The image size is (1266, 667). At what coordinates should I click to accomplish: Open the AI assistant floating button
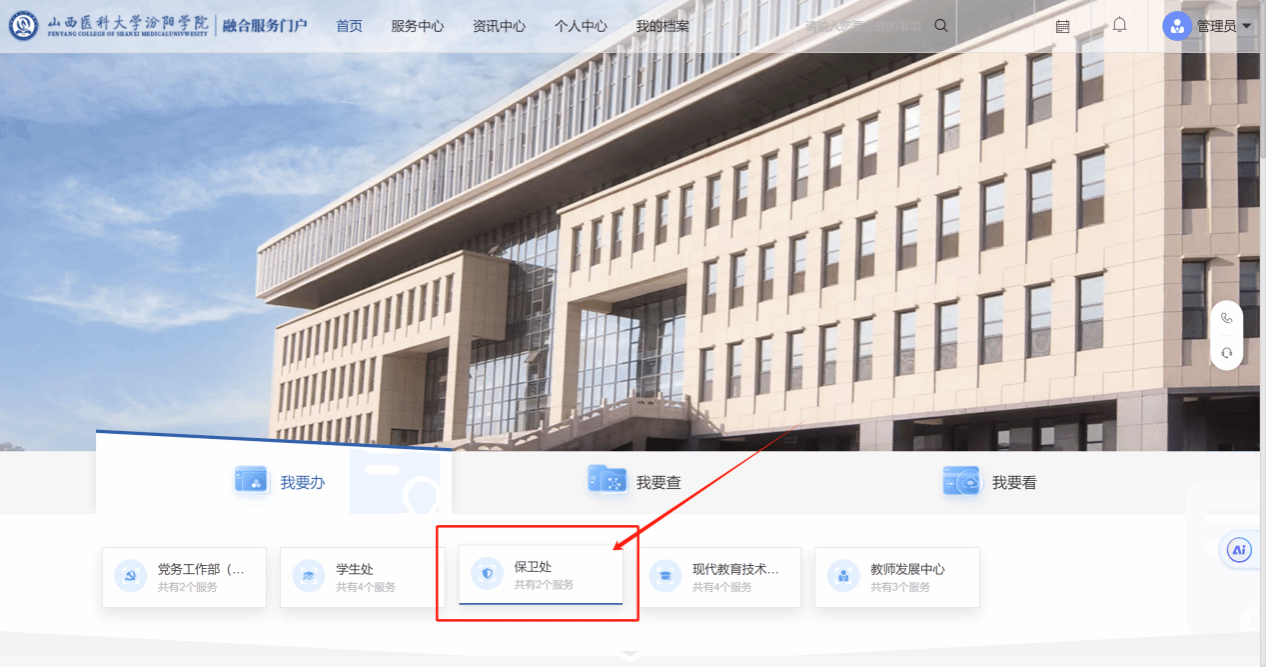click(1240, 549)
